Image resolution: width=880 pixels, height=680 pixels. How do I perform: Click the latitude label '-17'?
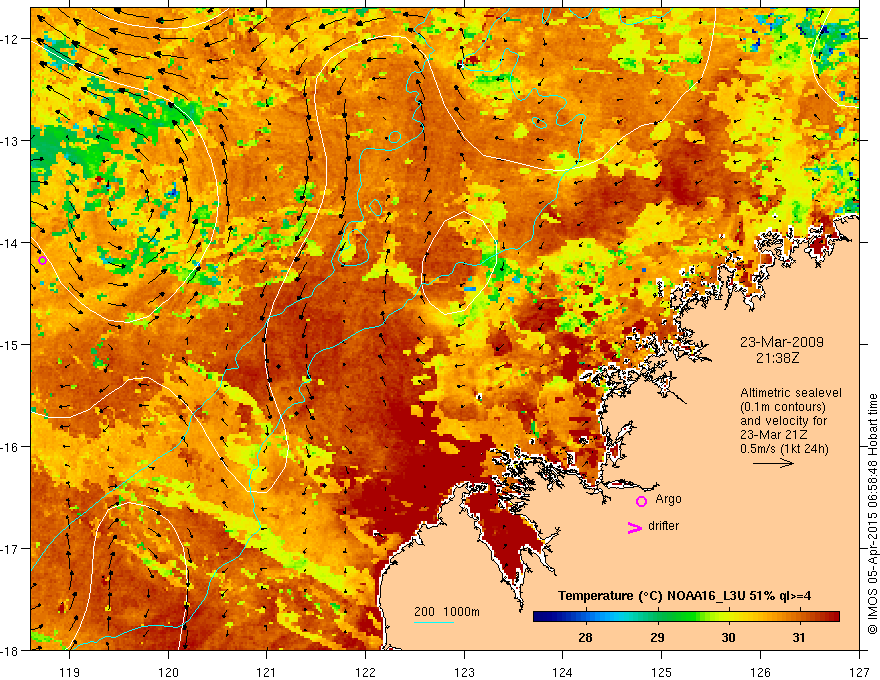11,549
